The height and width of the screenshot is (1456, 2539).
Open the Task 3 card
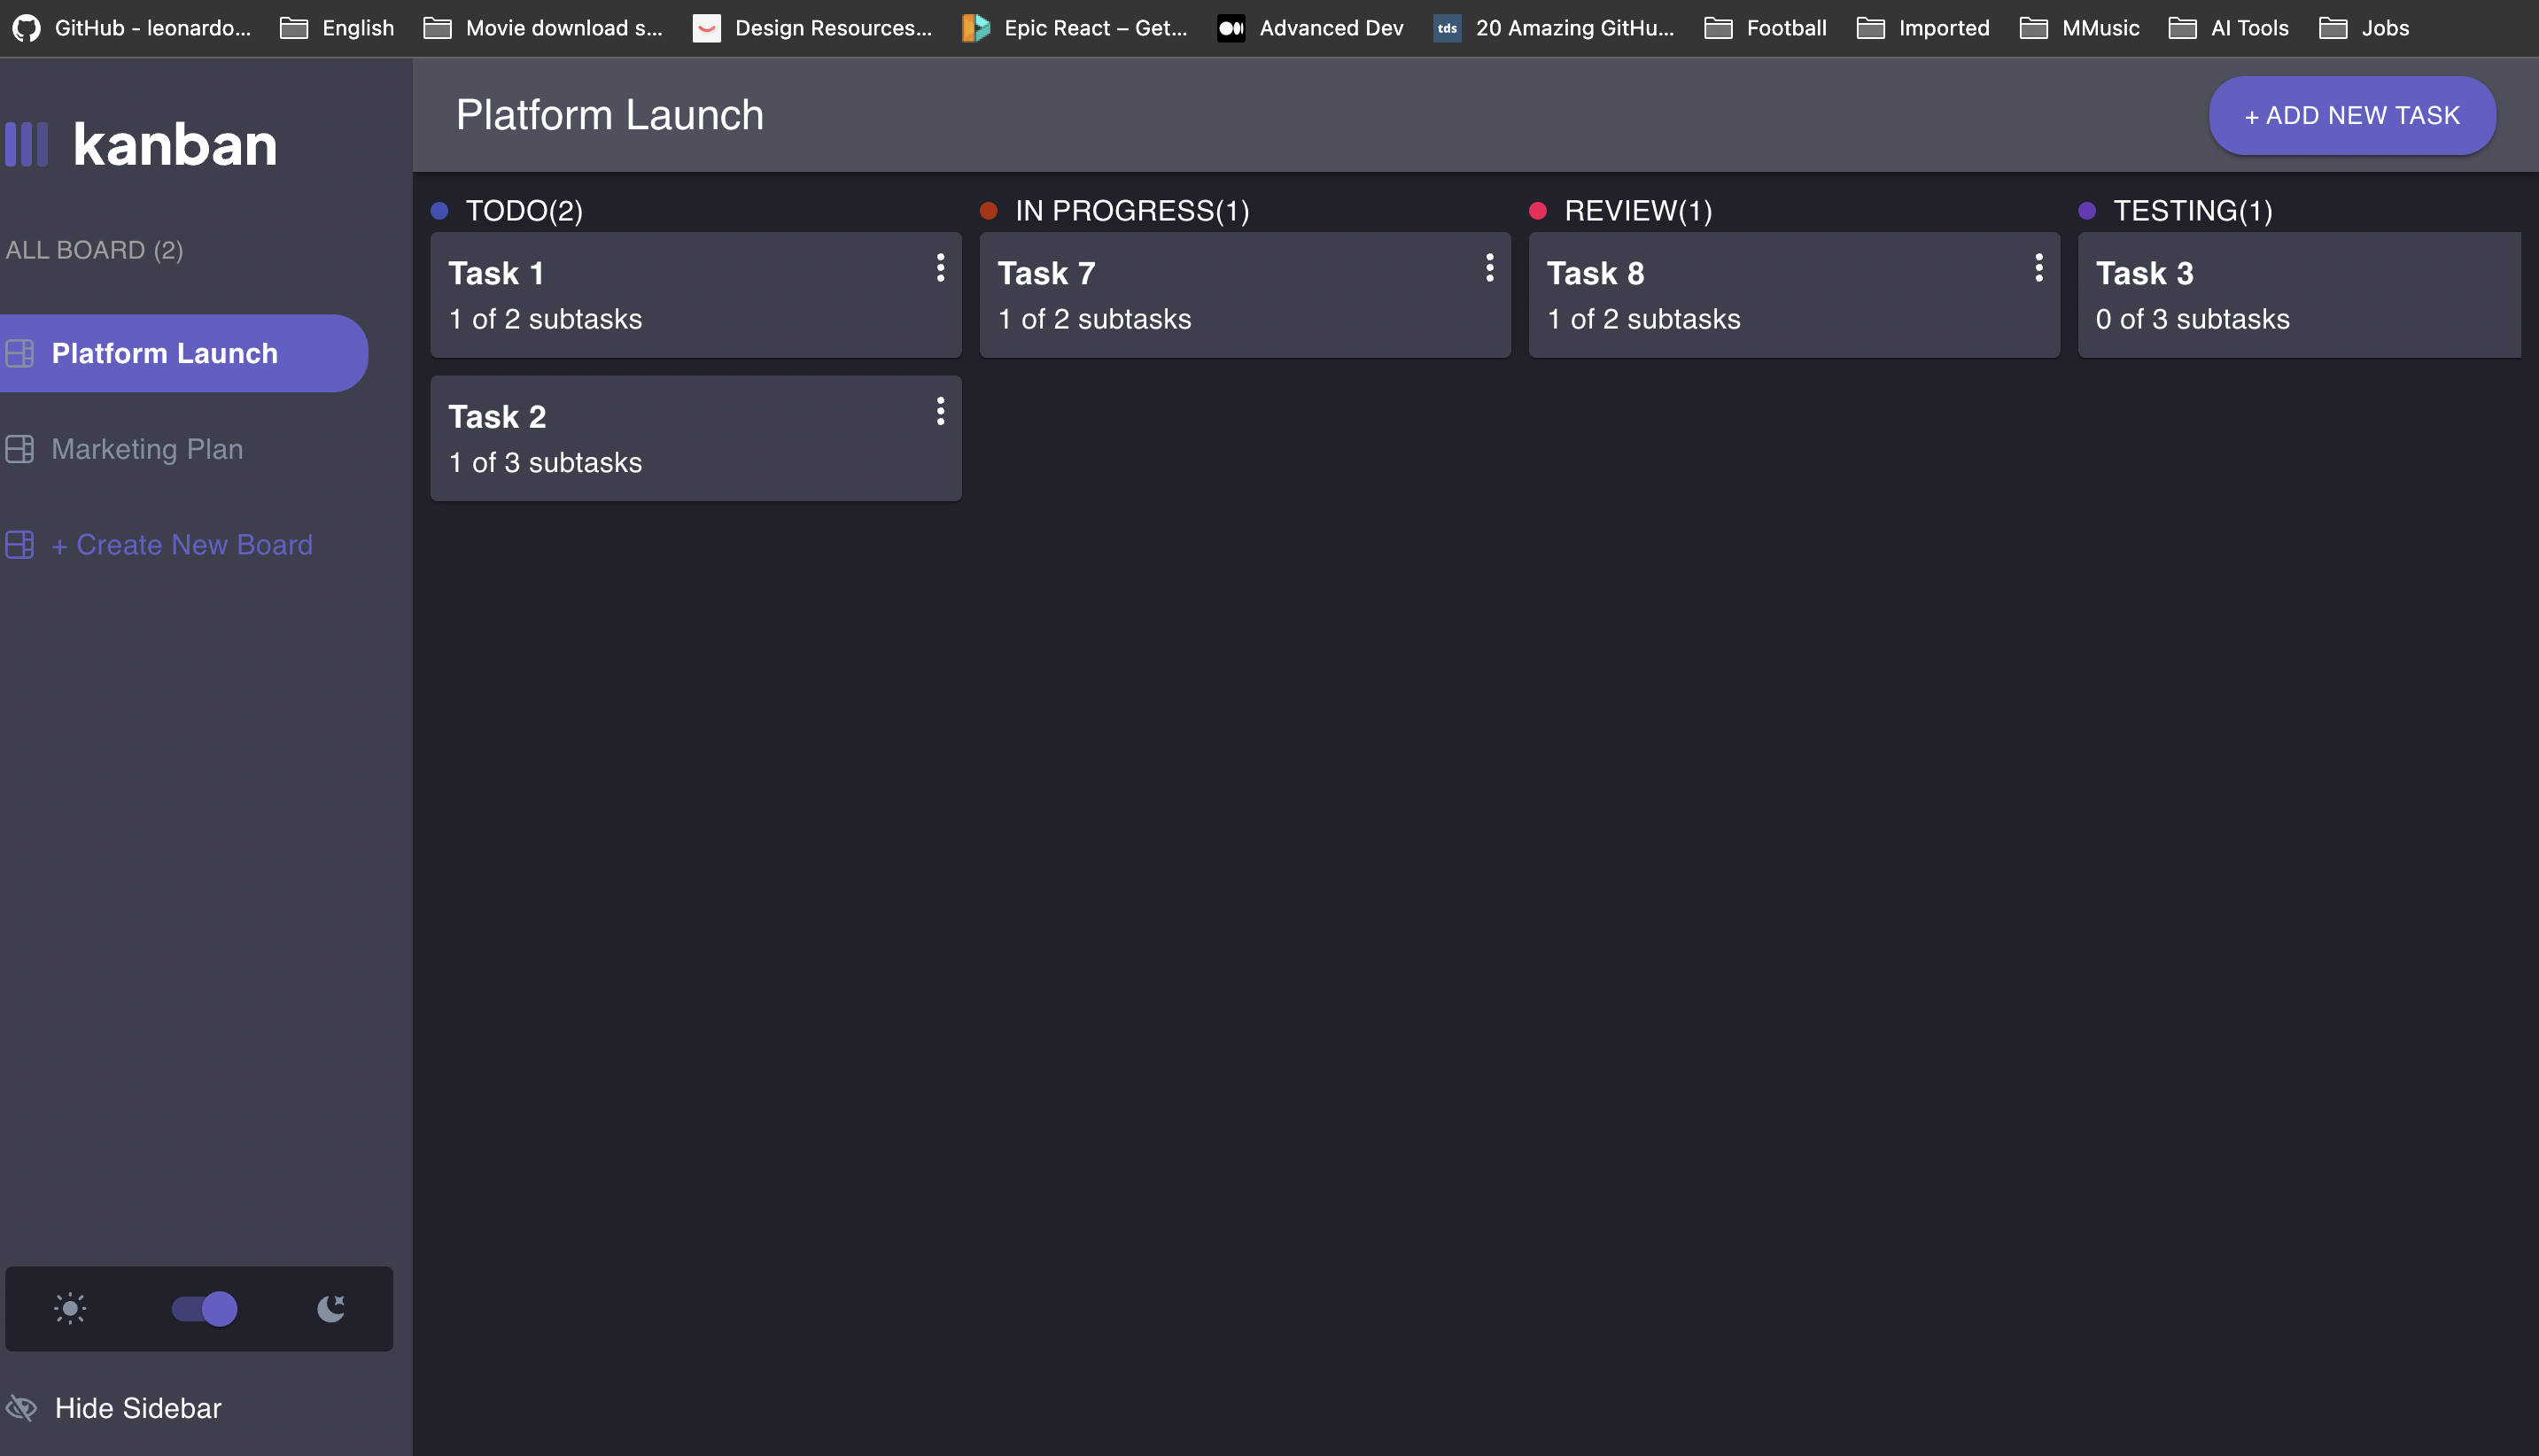coord(2299,295)
